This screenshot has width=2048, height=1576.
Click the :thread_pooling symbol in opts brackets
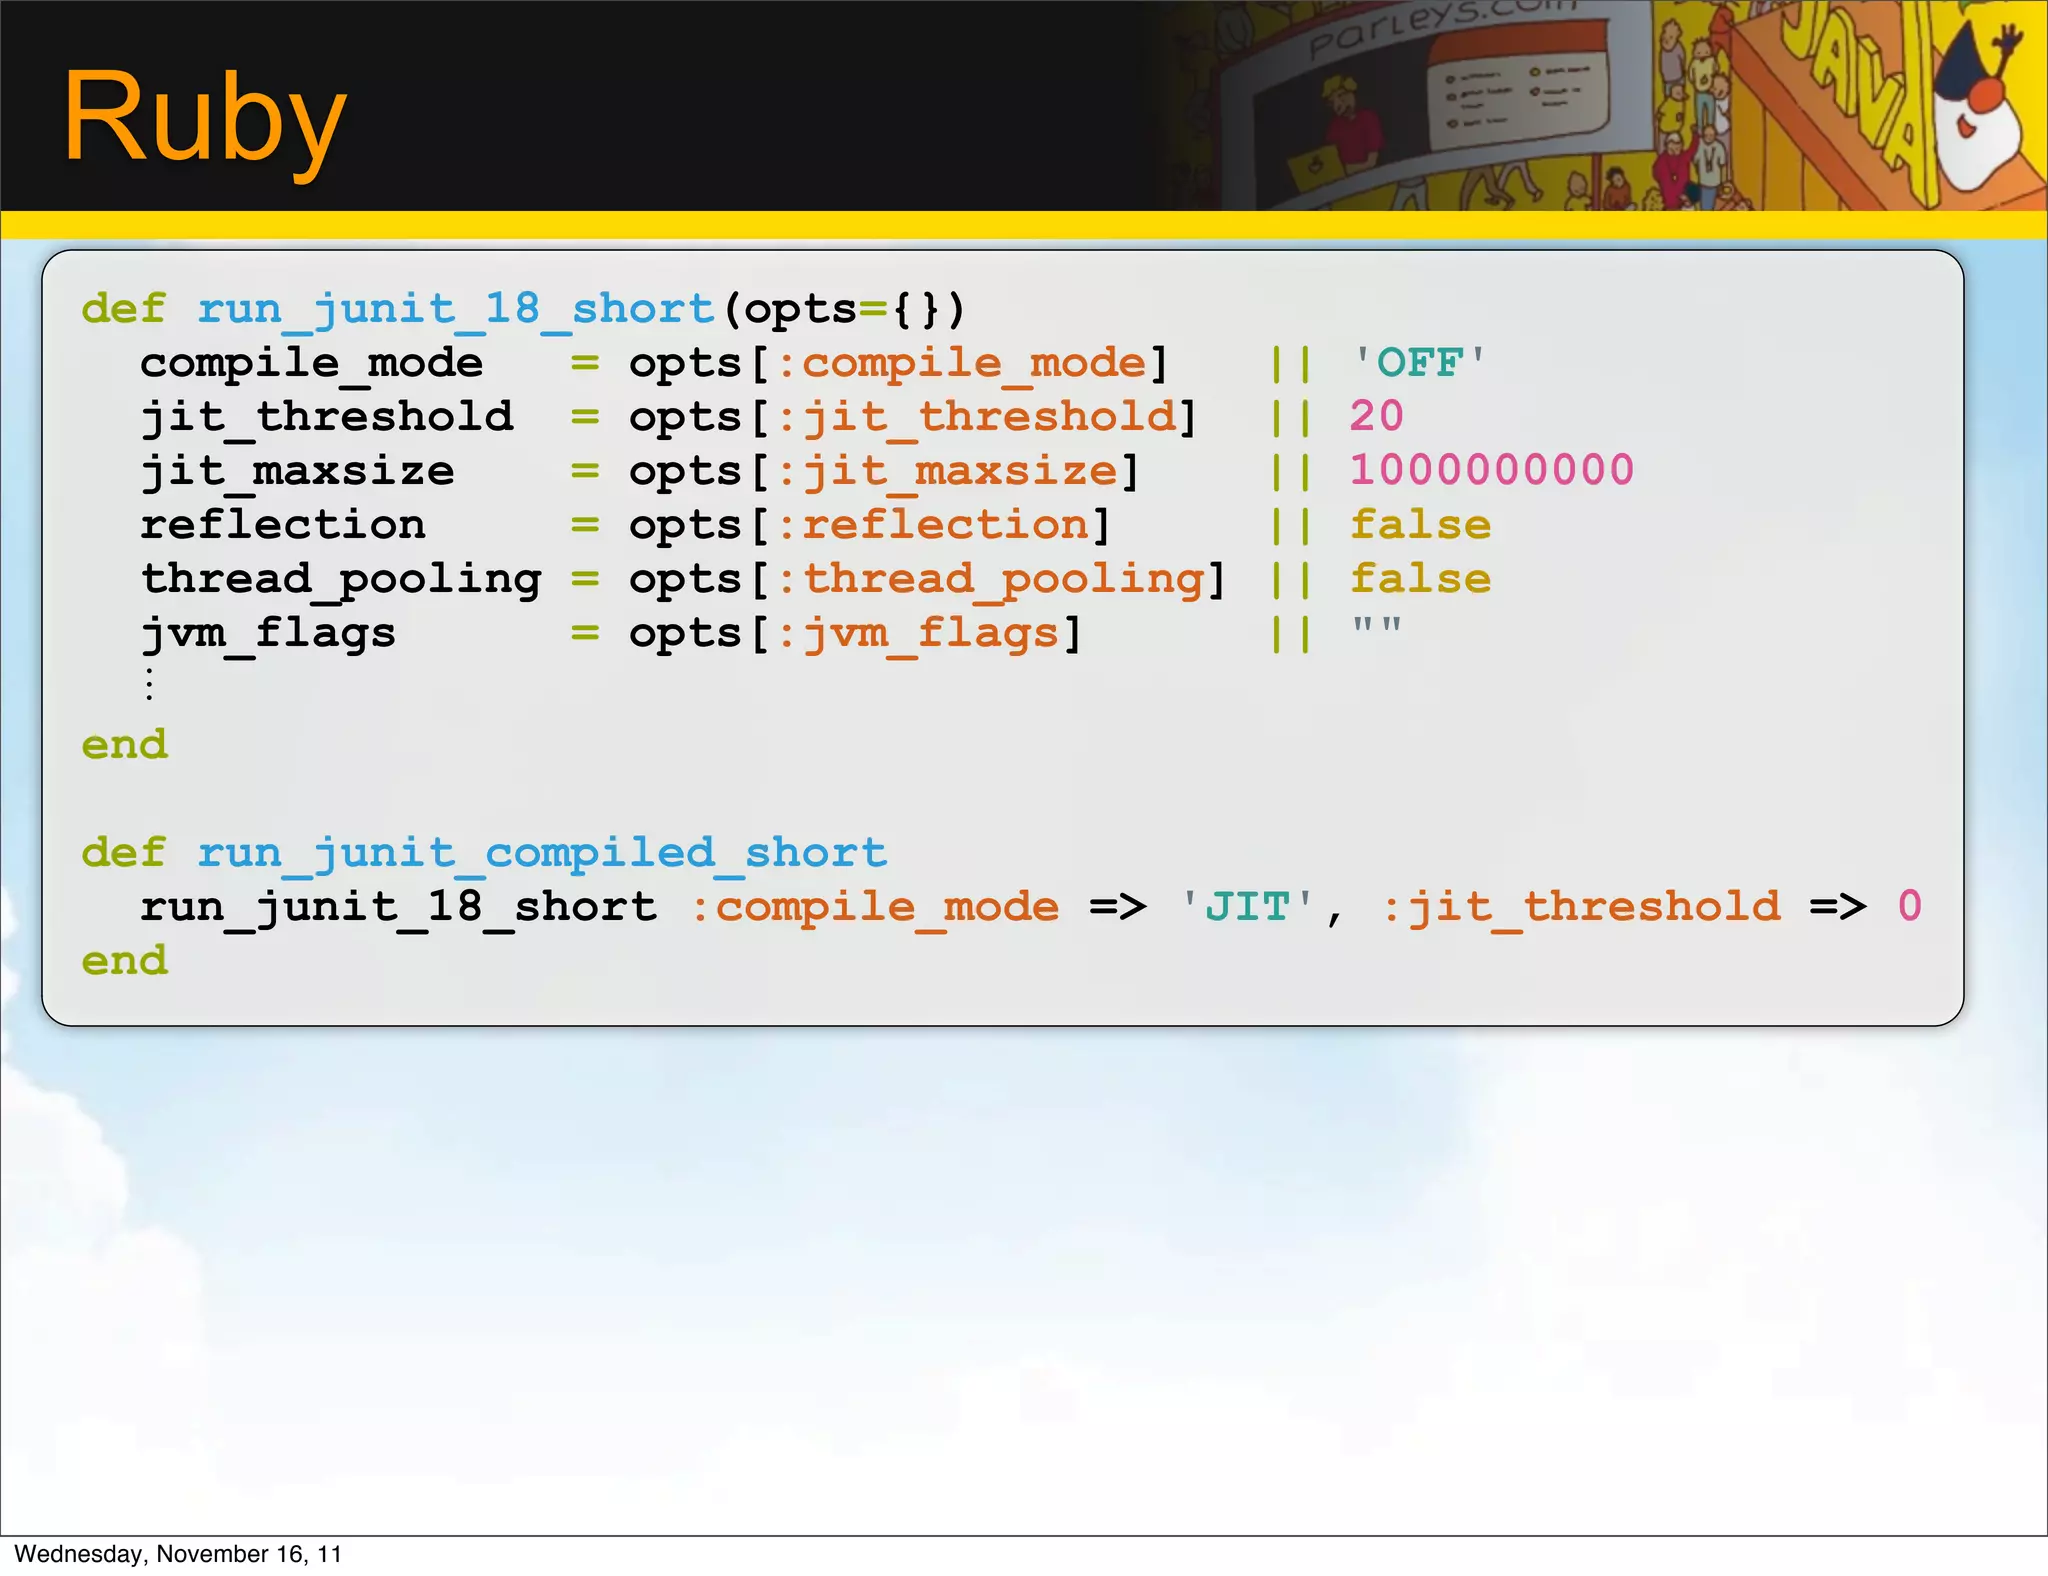click(x=990, y=579)
